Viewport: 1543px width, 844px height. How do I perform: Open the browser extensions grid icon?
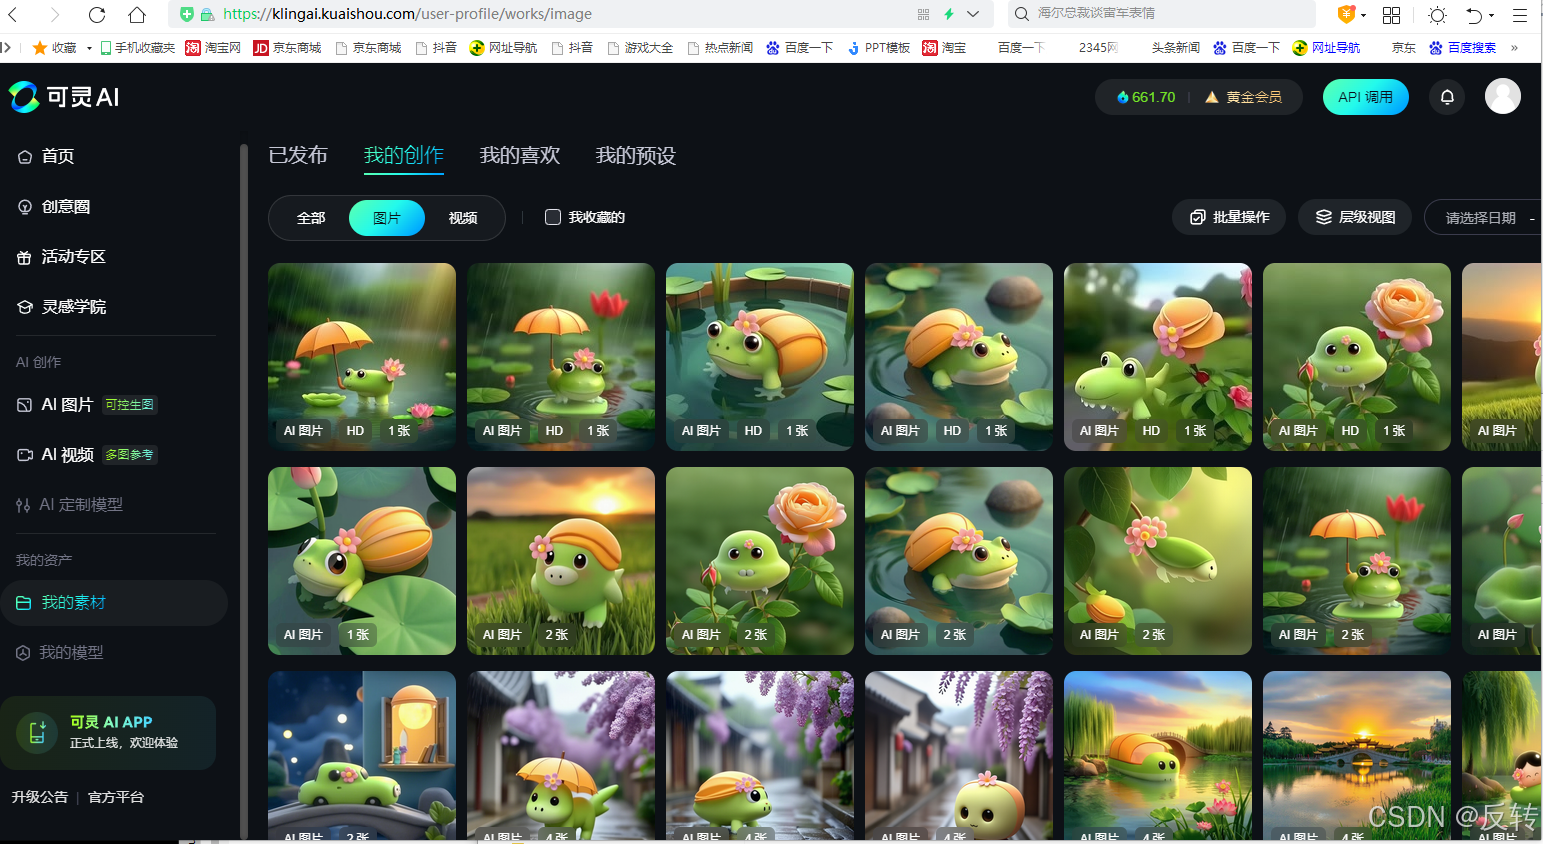(1391, 15)
